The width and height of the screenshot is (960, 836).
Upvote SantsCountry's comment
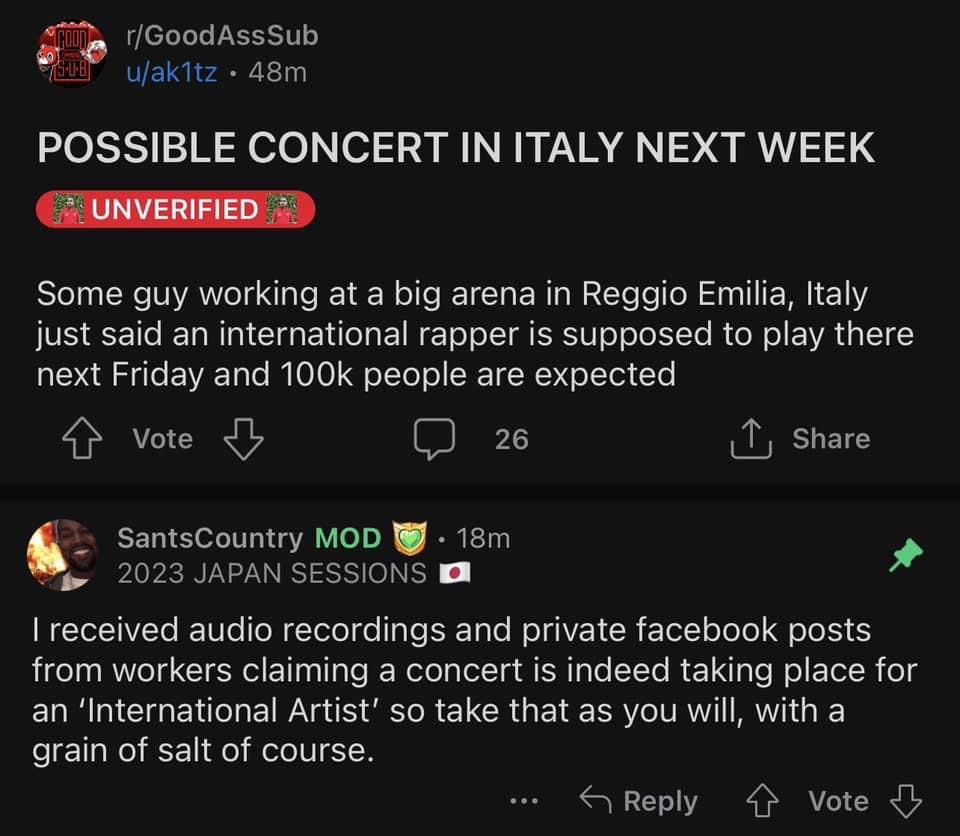click(762, 800)
